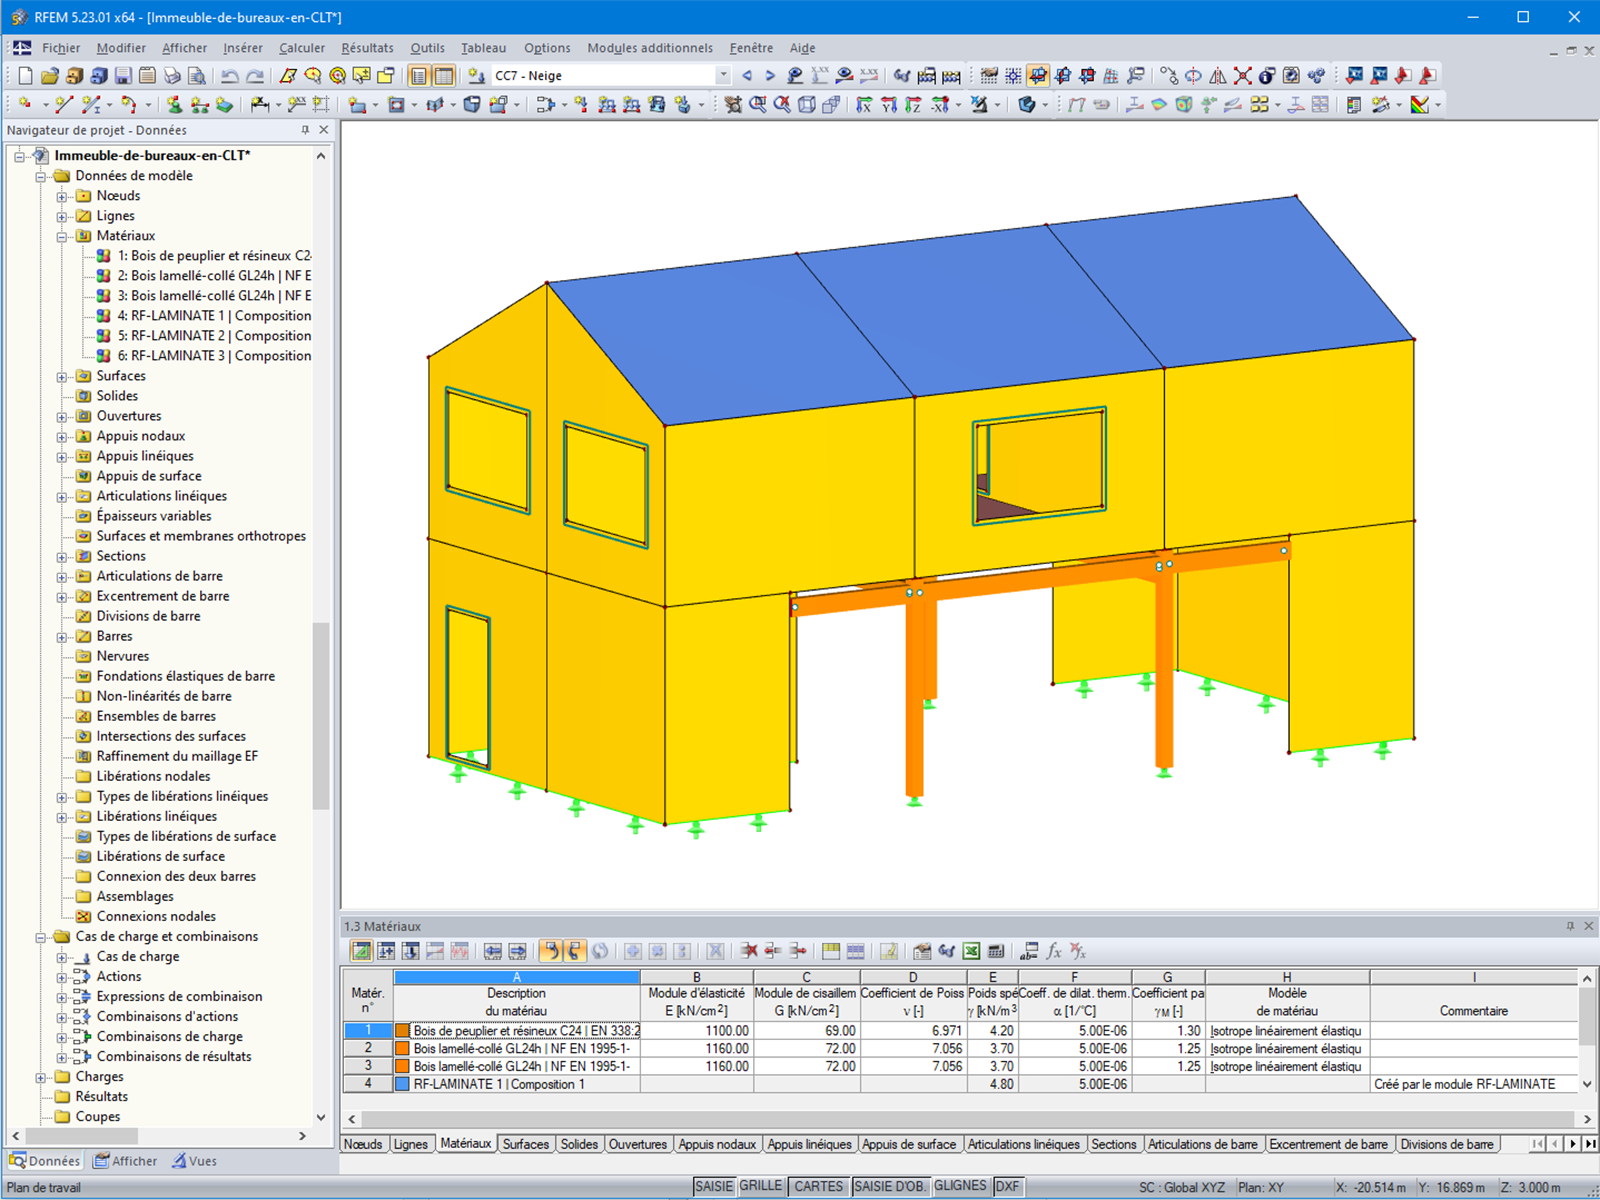The image size is (1600, 1200).
Task: Switch to the Appuis nodaux table tab
Action: click(717, 1144)
